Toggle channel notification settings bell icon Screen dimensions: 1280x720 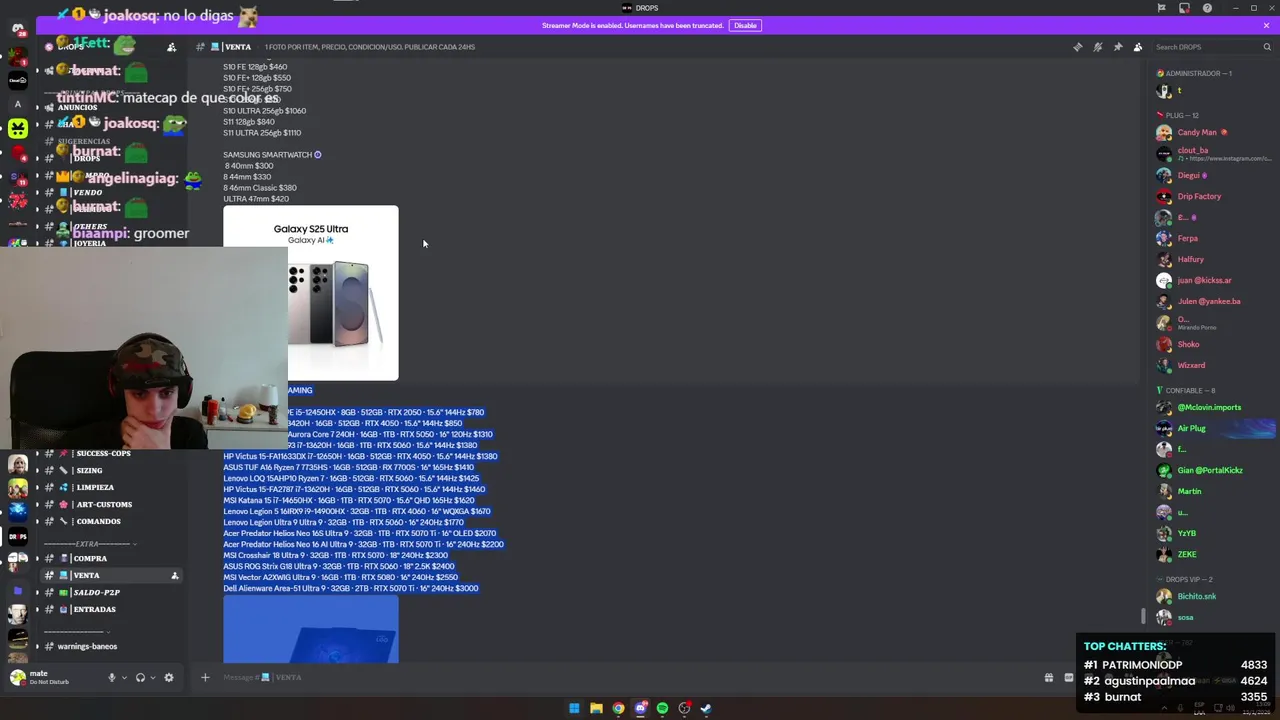(1097, 47)
